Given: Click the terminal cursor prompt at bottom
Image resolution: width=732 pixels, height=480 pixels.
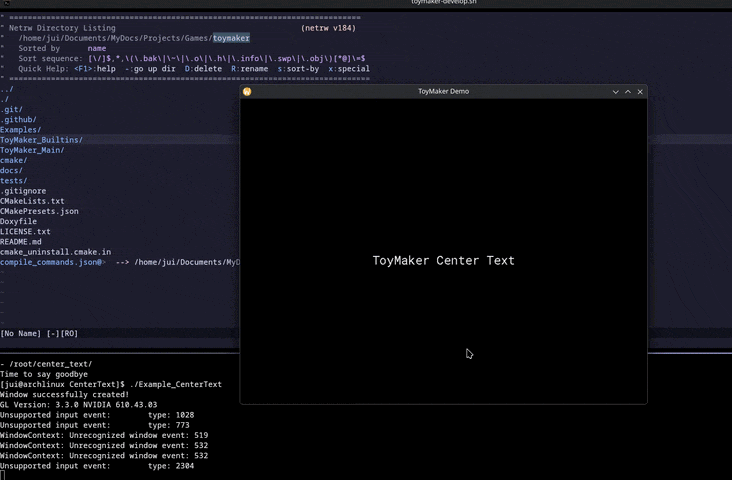Looking at the screenshot, I should [2, 476].
